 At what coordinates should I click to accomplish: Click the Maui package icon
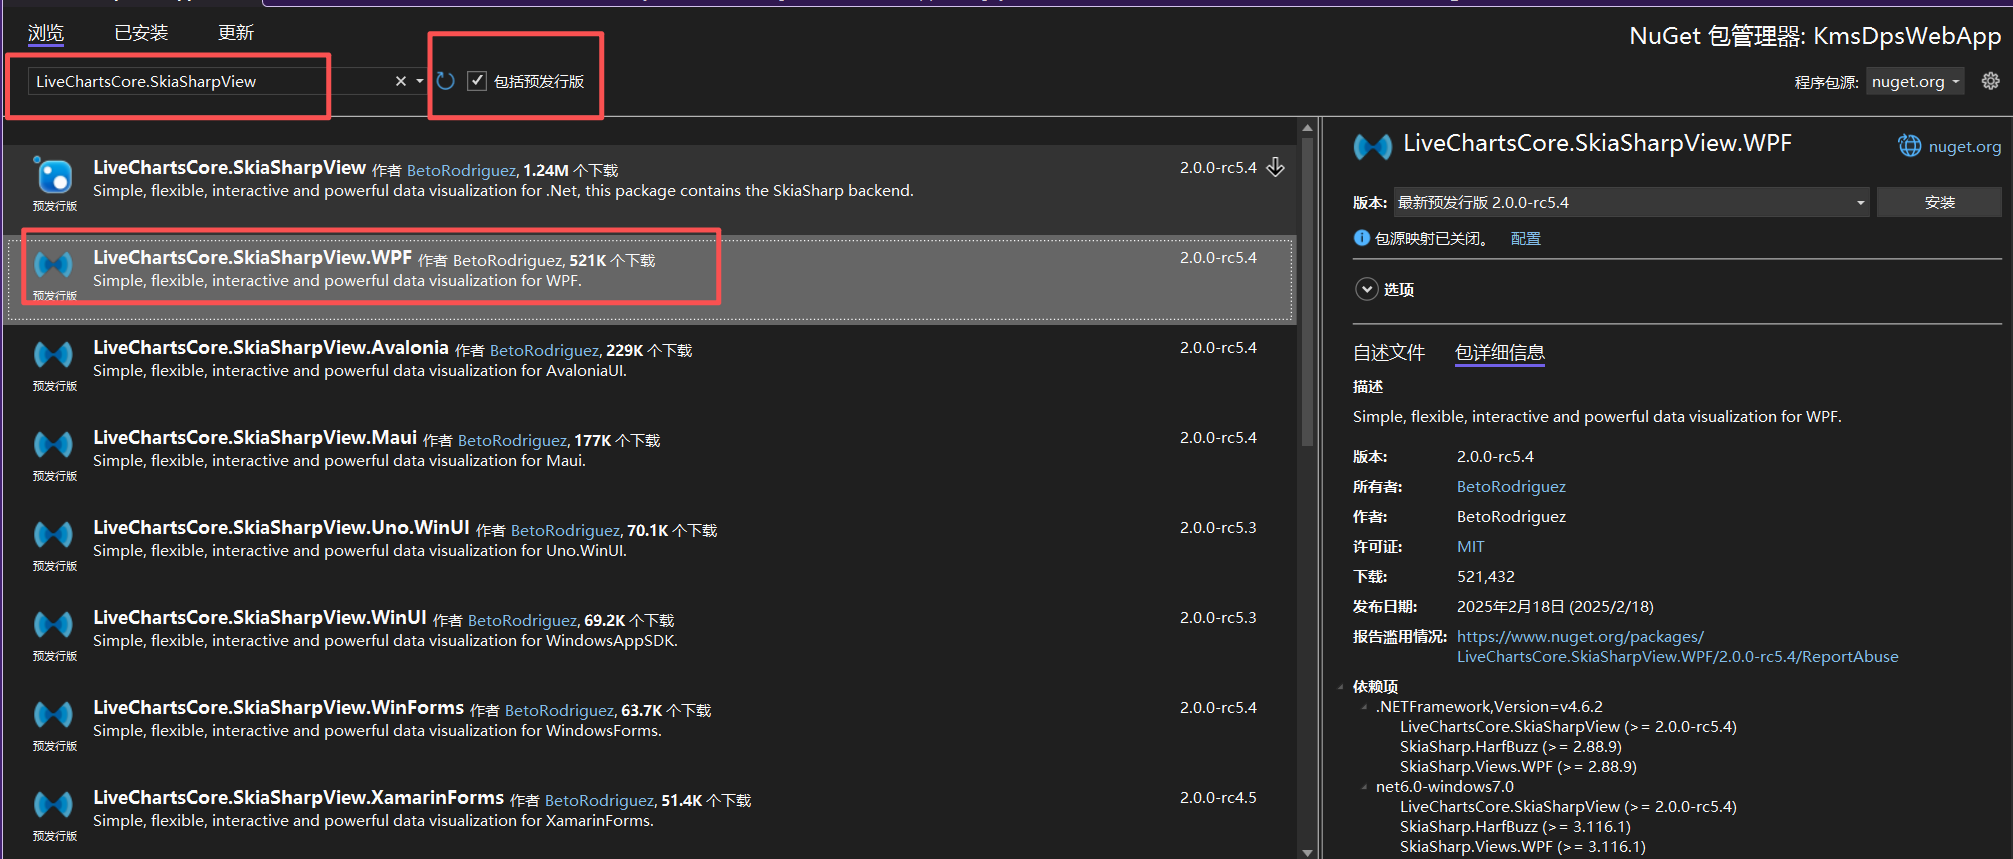click(54, 444)
